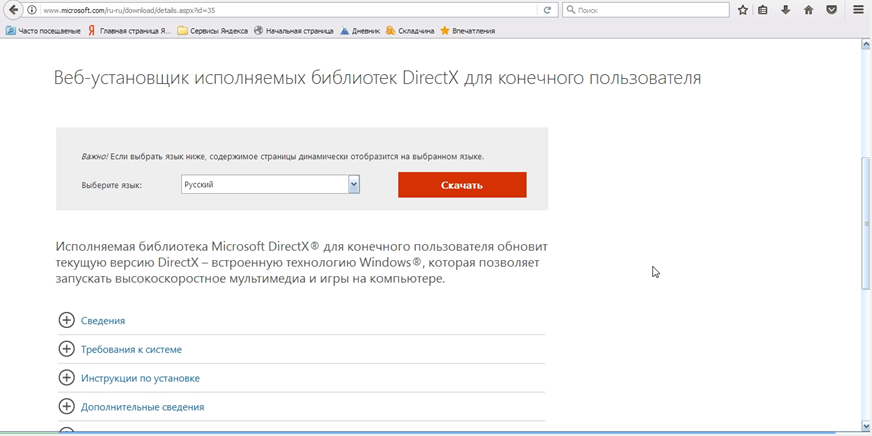The height and width of the screenshot is (436, 872).
Task: Reload the page with the refresh icon
Action: [x=547, y=10]
